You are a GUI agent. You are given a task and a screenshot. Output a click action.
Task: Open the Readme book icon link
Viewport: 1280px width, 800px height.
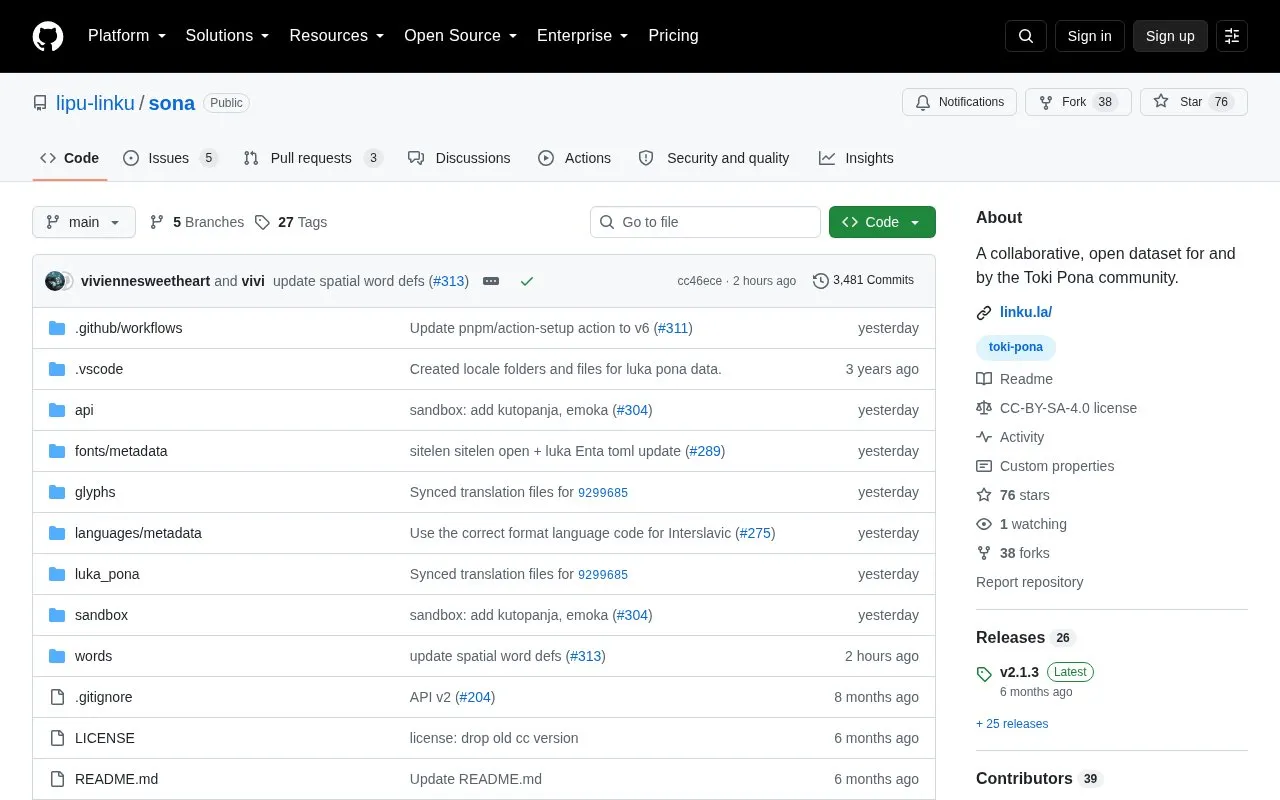1014,379
